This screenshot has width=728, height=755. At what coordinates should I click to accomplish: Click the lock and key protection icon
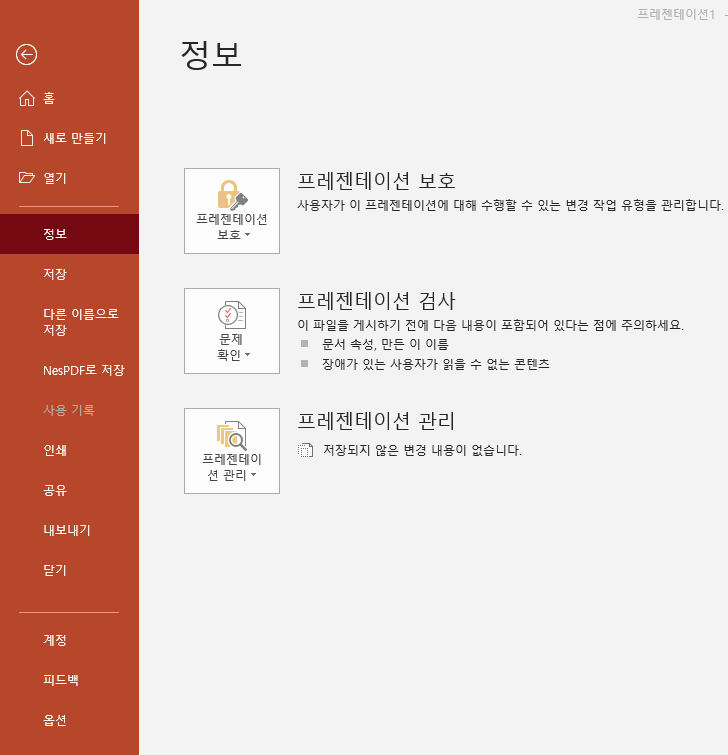pyautogui.click(x=231, y=194)
